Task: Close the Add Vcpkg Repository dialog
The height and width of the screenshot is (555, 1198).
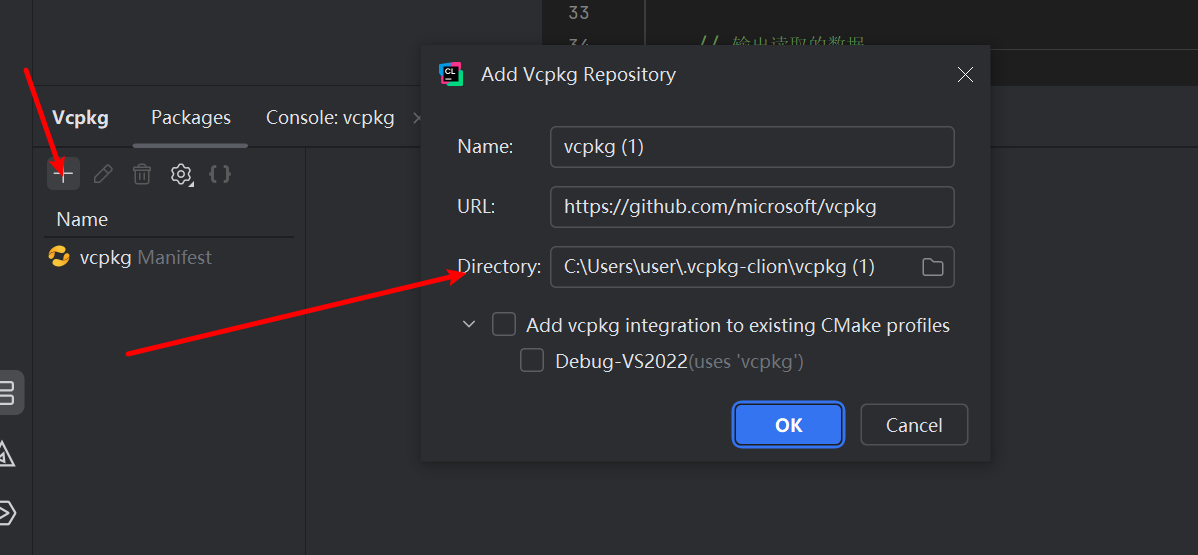Action: pyautogui.click(x=965, y=75)
